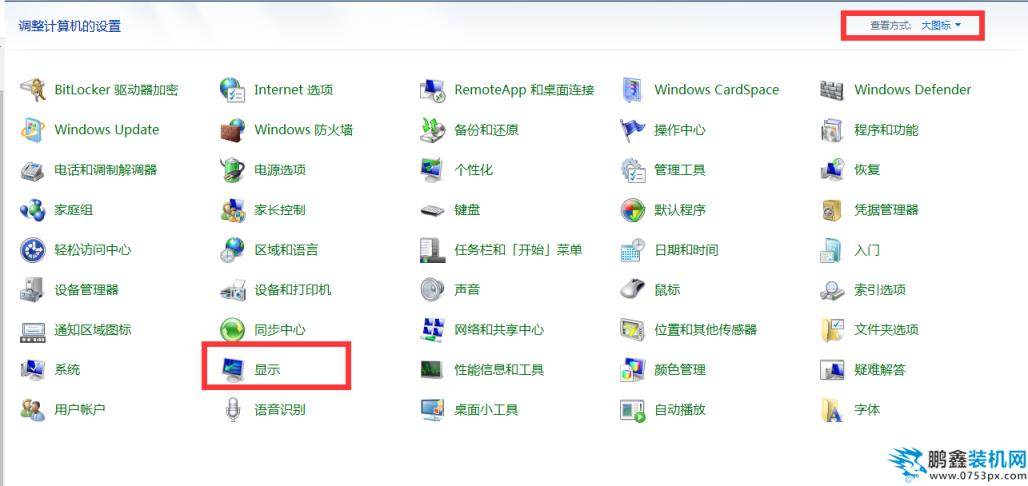
Task: Open the 恢复 link
Action: pos(867,170)
